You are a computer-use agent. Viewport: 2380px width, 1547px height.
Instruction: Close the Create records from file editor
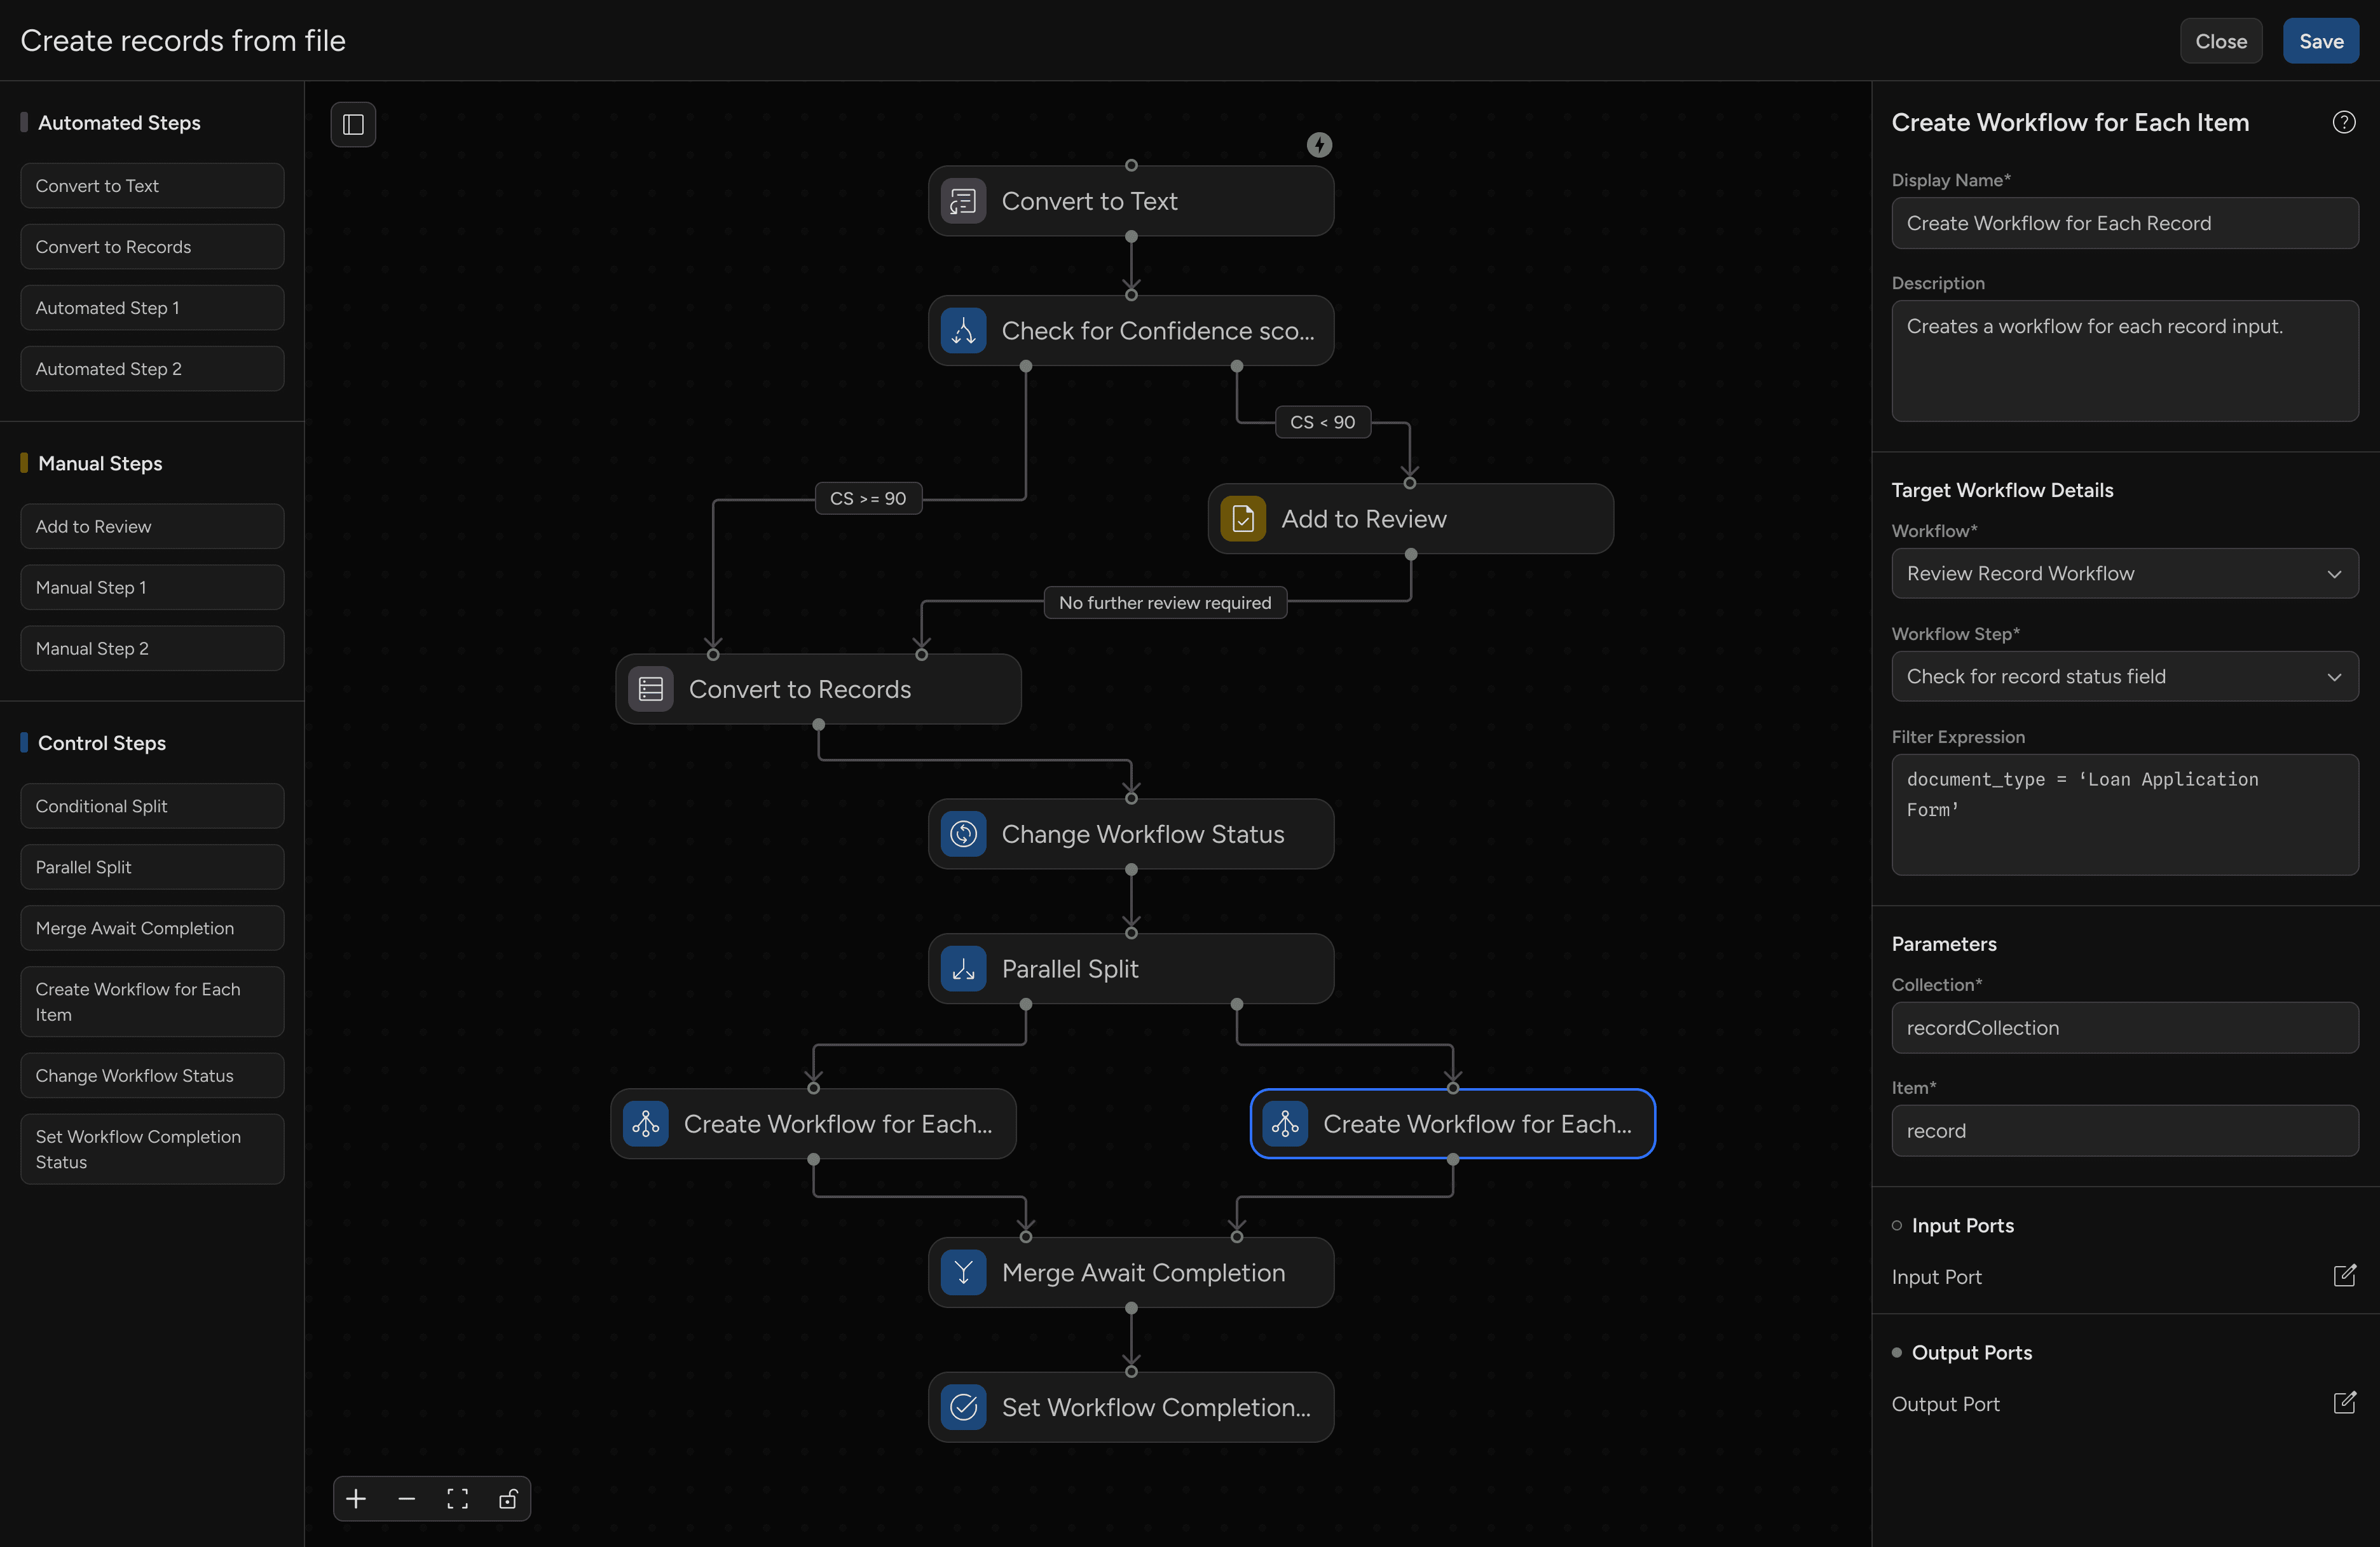[x=2221, y=41]
